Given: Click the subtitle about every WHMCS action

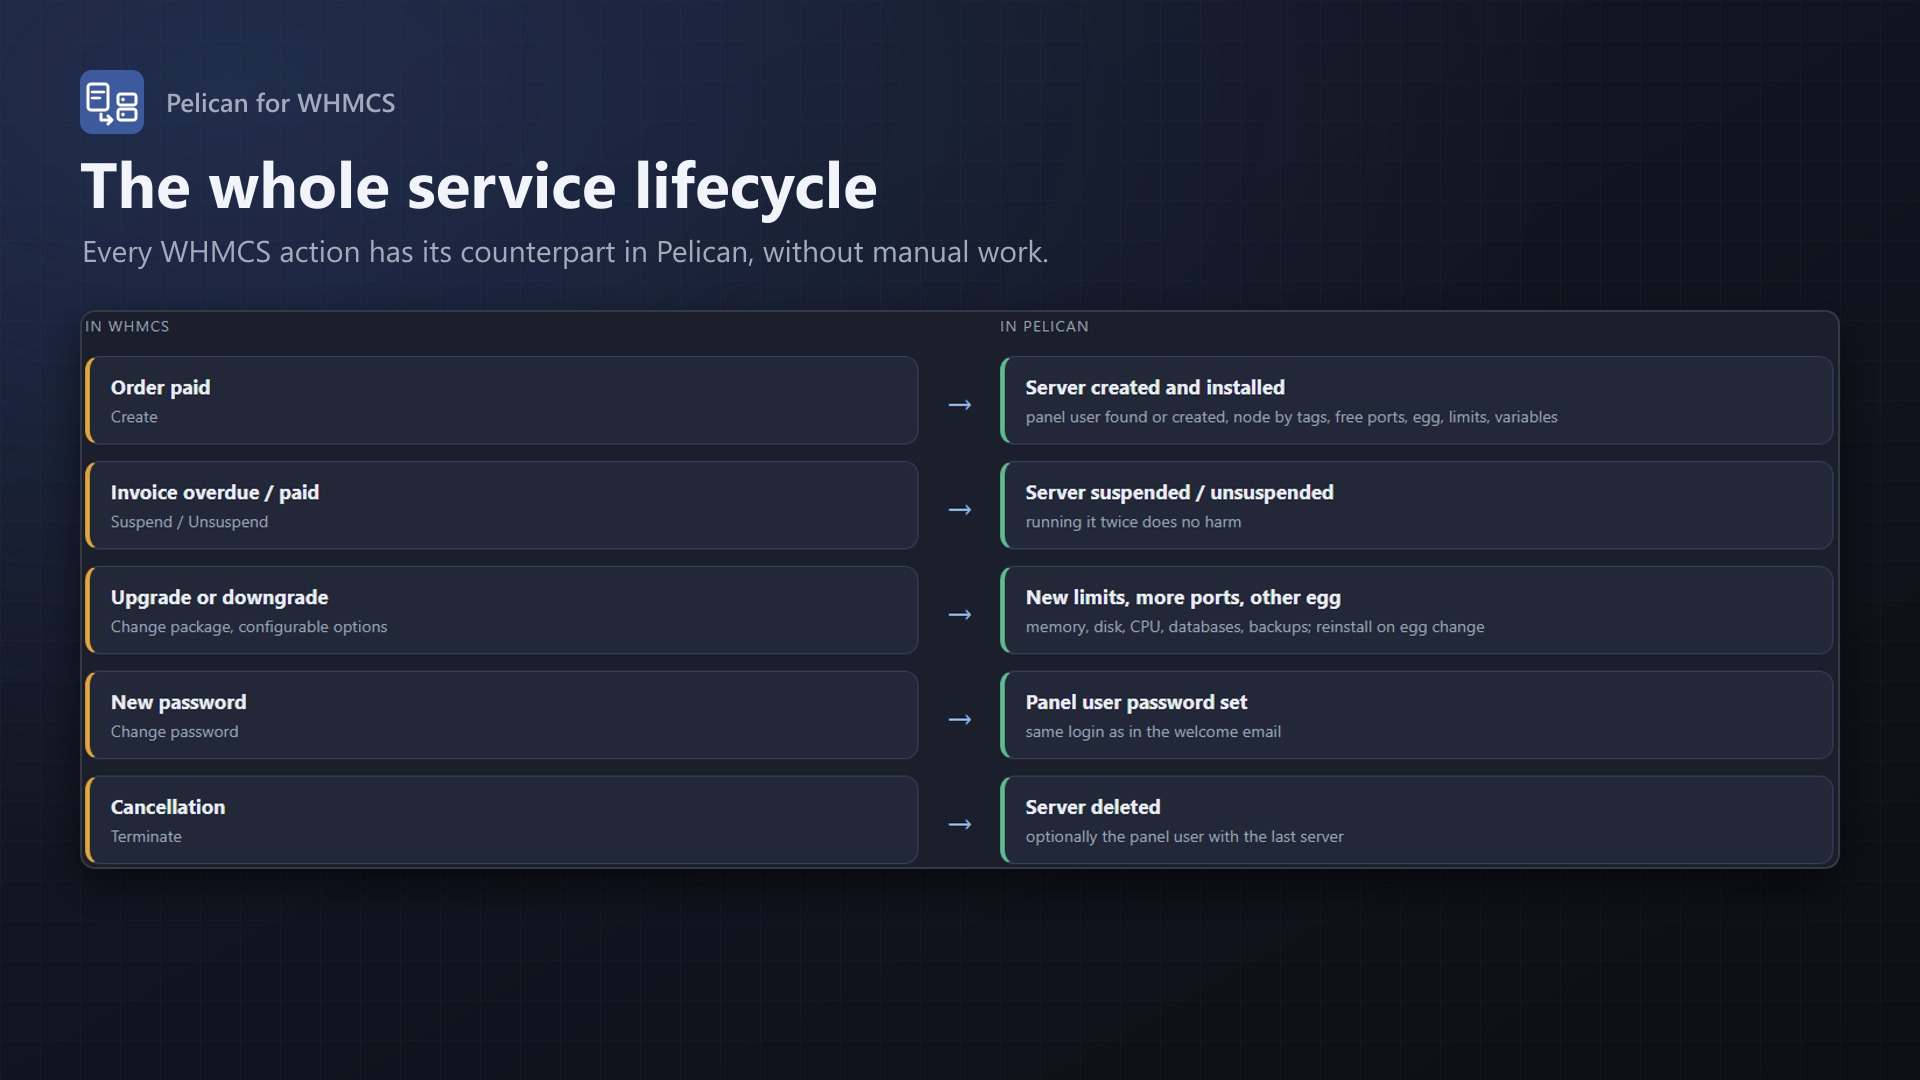Looking at the screenshot, I should click(565, 252).
